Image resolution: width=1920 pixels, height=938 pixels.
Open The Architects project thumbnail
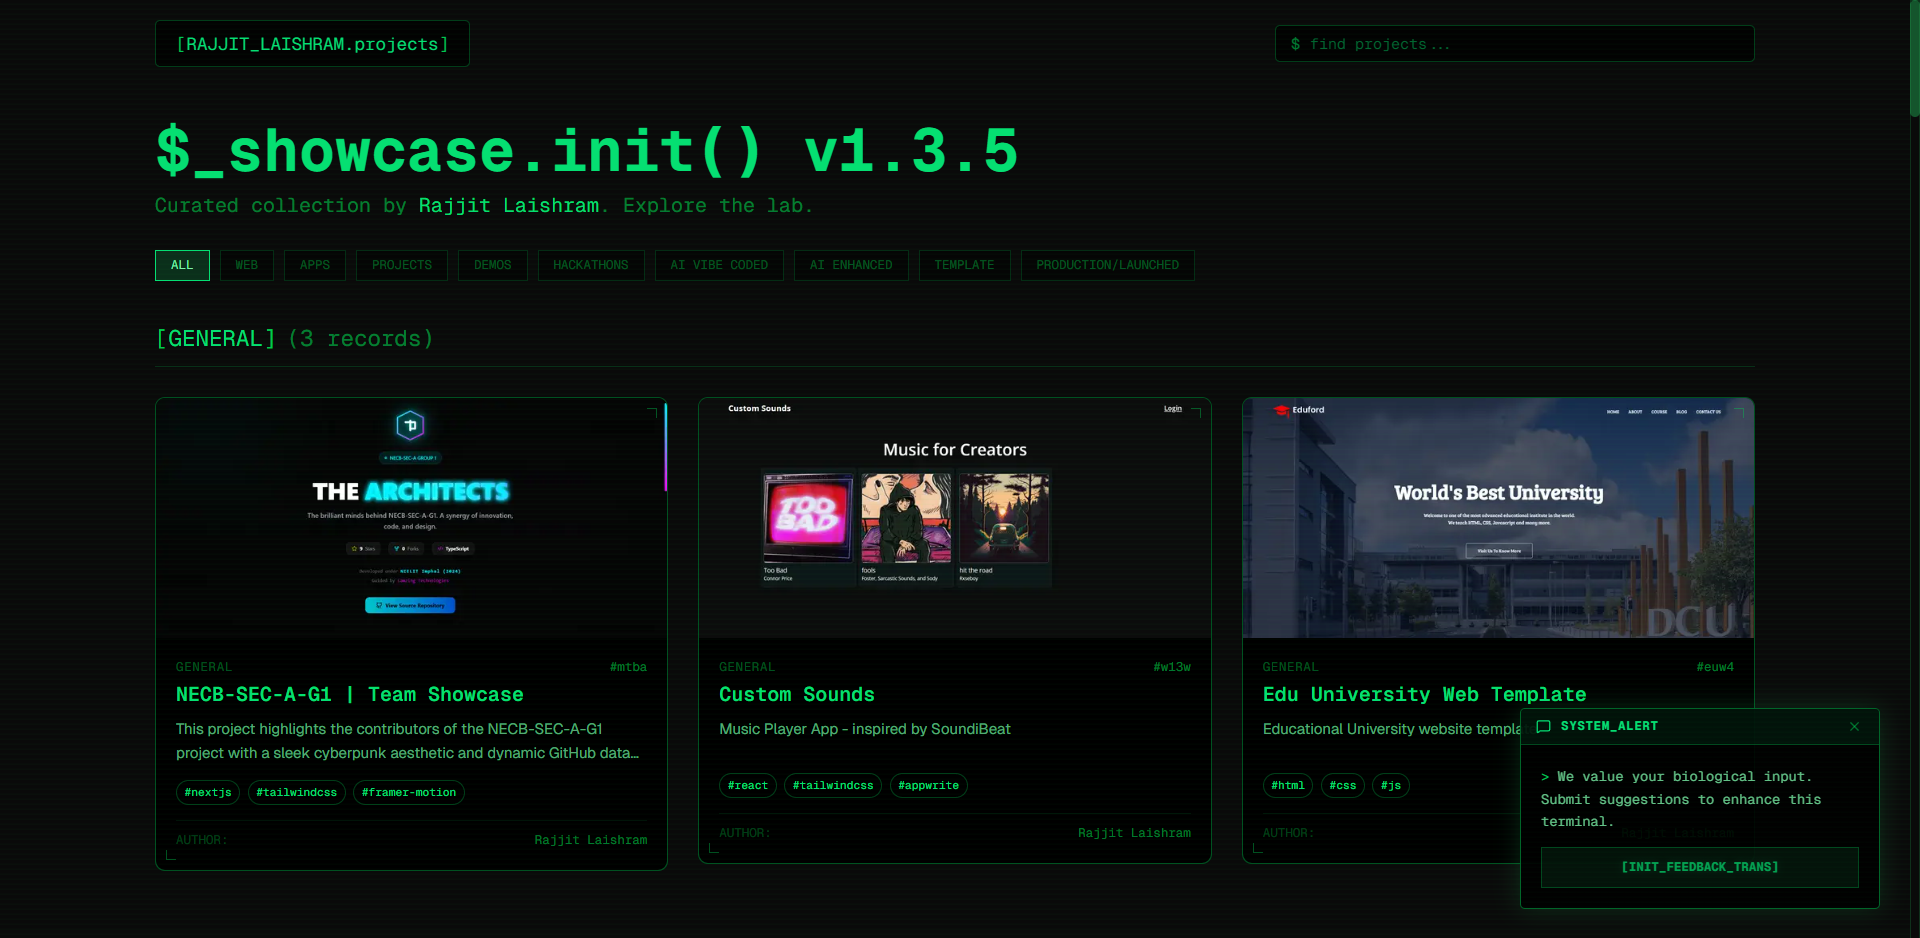(411, 518)
